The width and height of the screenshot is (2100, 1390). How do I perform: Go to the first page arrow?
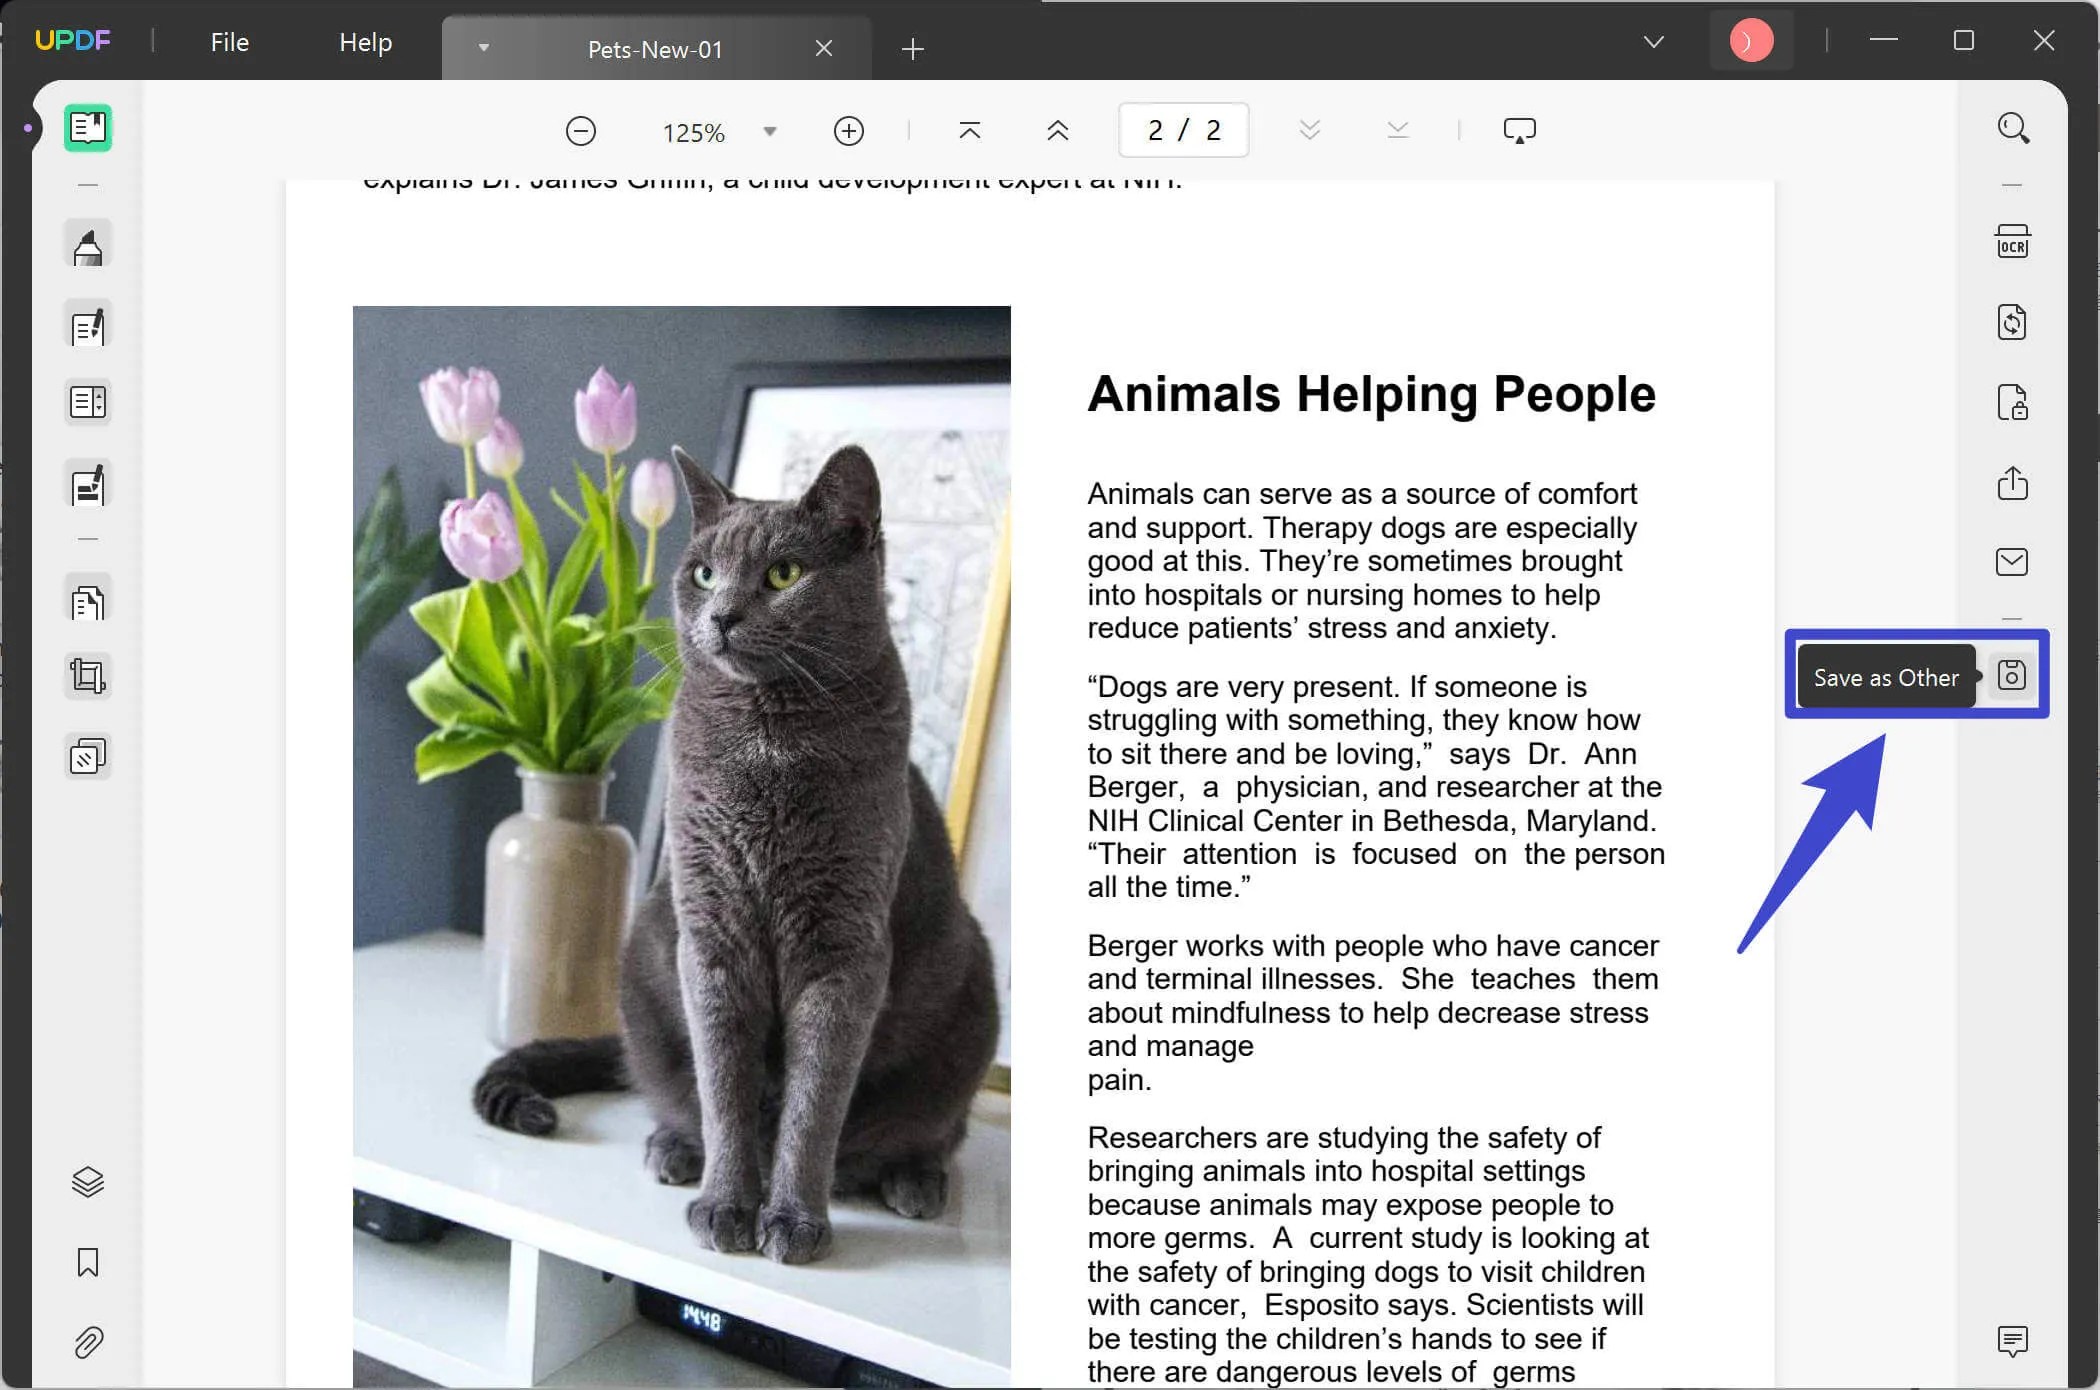pos(969,131)
